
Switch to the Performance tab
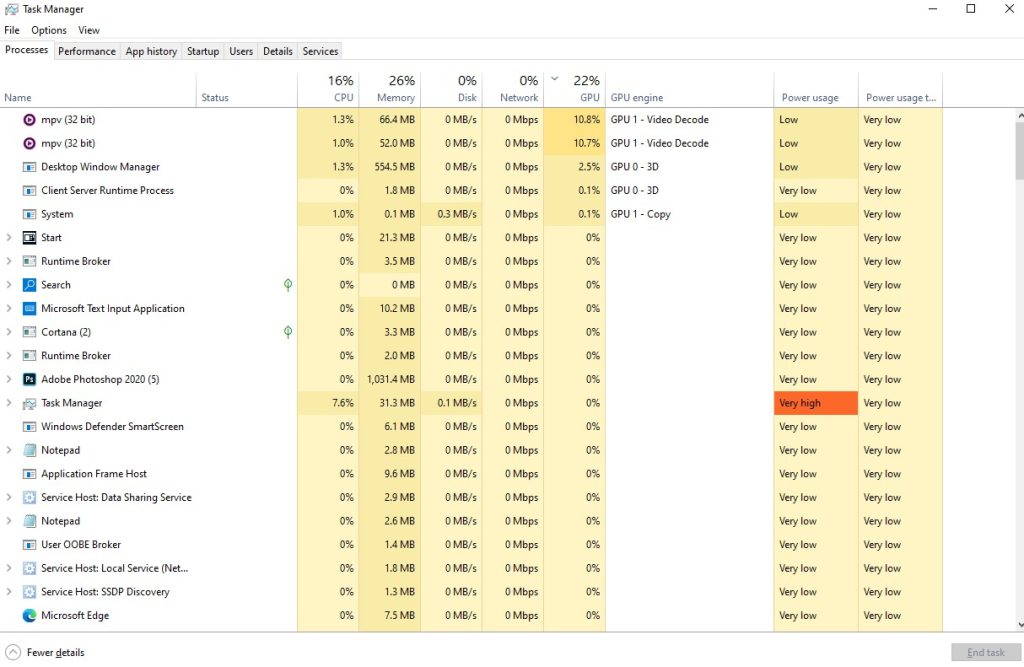tap(87, 51)
